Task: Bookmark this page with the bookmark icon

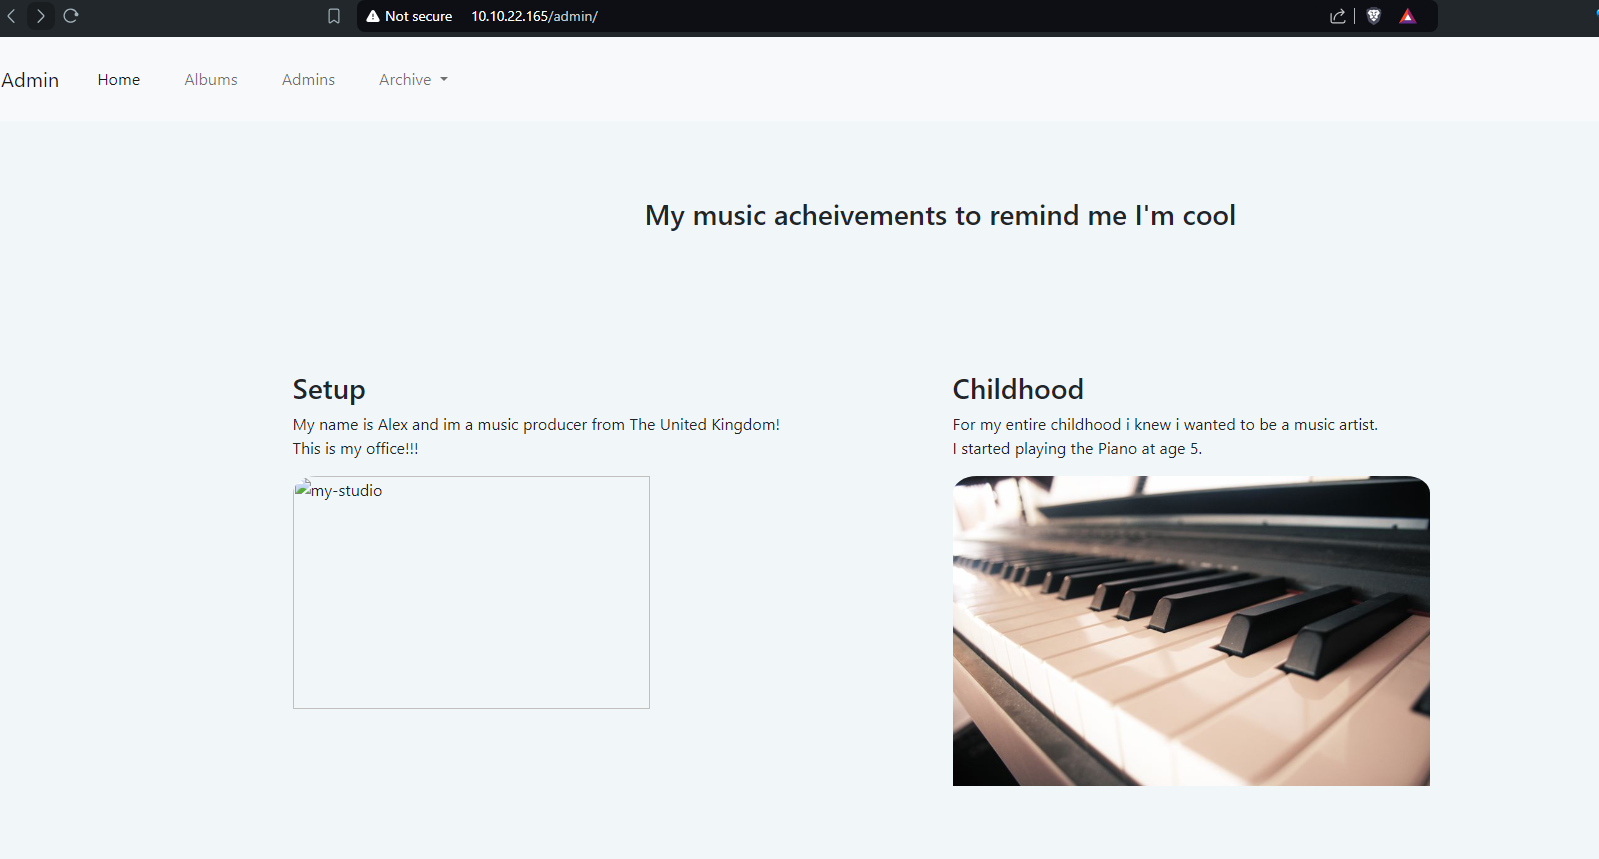Action: [334, 16]
